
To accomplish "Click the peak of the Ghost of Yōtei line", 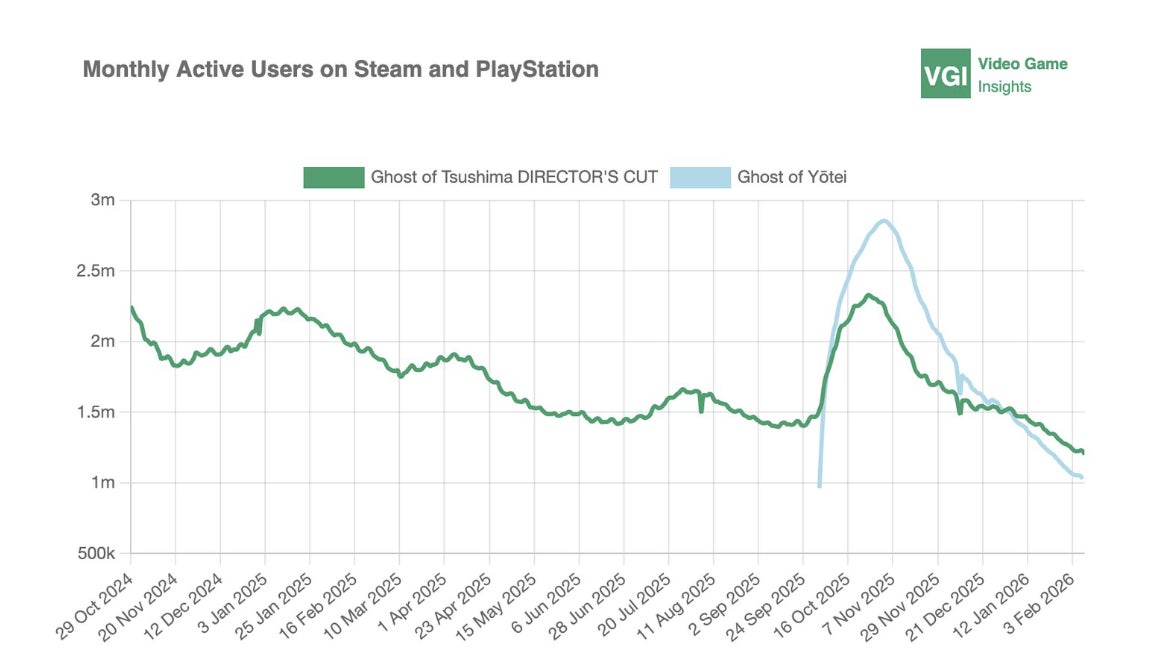I will (884, 221).
